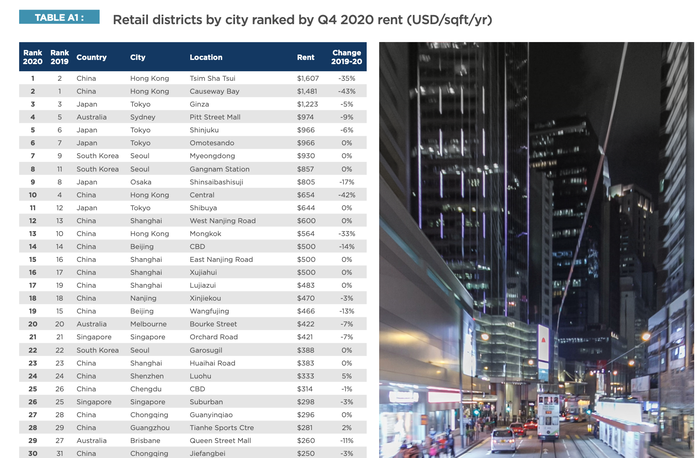Viewport: 700px width, 458px height.
Task: Click the Shinsaibashisuji location cell
Action: pyautogui.click(x=216, y=182)
